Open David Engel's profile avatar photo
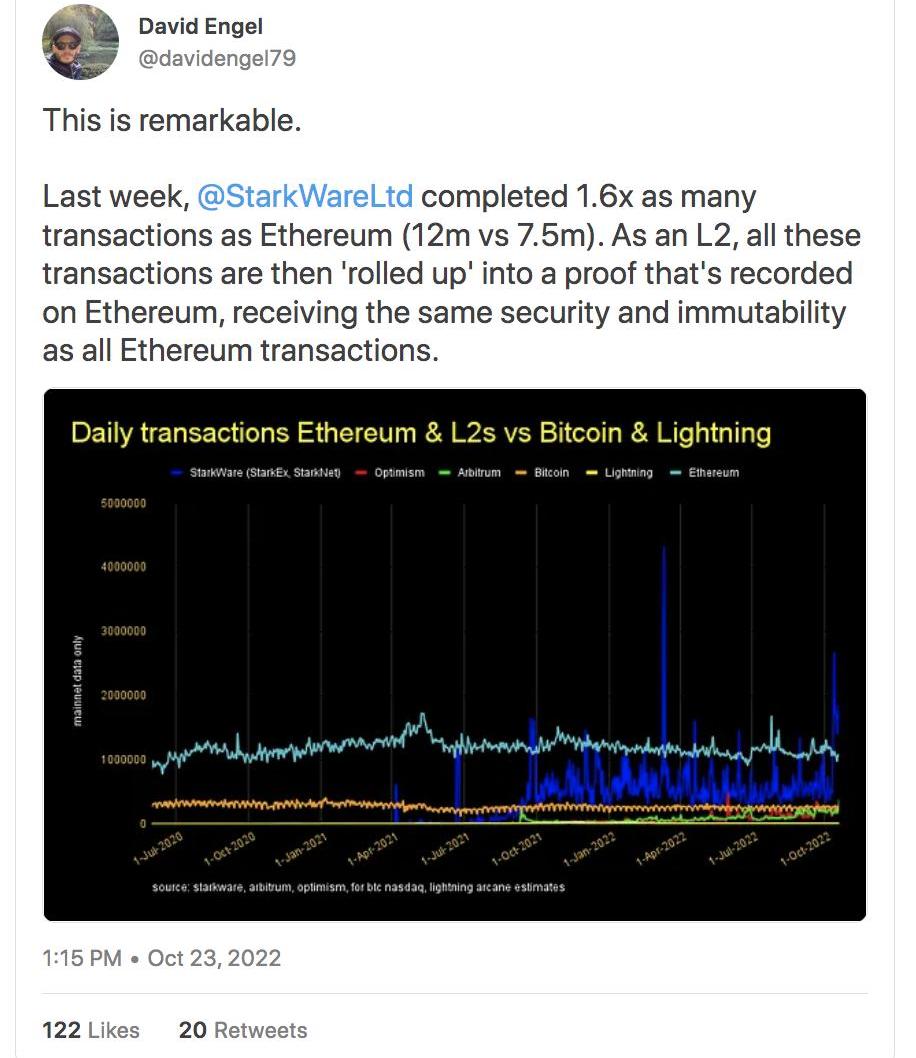 point(80,43)
